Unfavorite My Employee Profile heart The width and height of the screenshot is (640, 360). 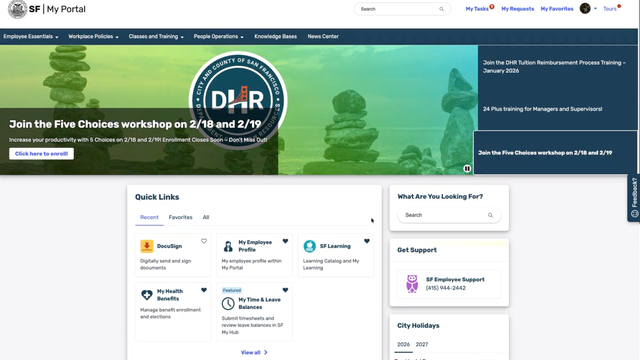pyautogui.click(x=285, y=241)
